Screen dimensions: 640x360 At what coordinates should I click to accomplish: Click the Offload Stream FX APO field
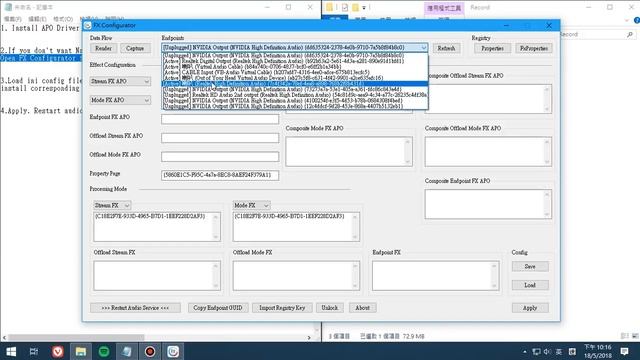tap(220, 138)
